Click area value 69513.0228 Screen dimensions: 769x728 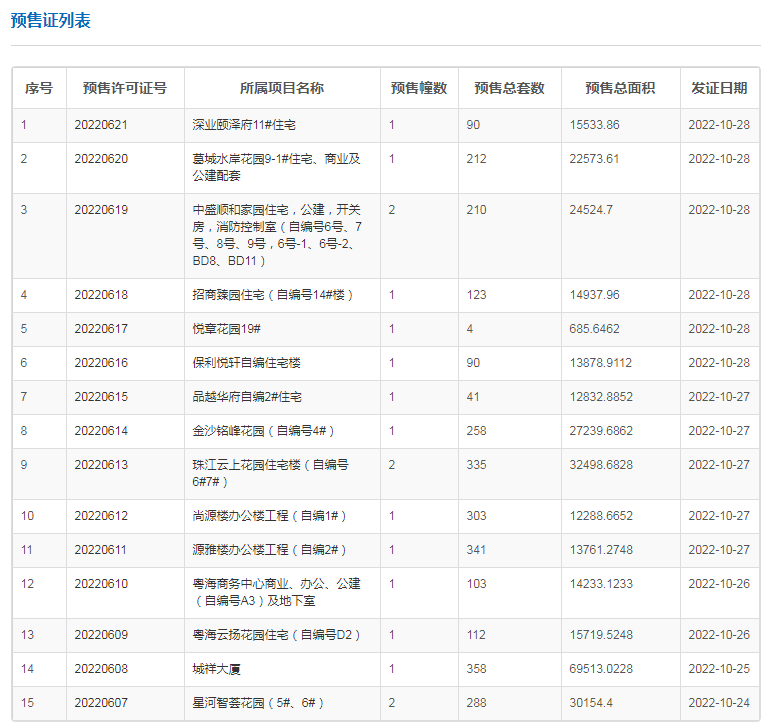[x=601, y=669]
